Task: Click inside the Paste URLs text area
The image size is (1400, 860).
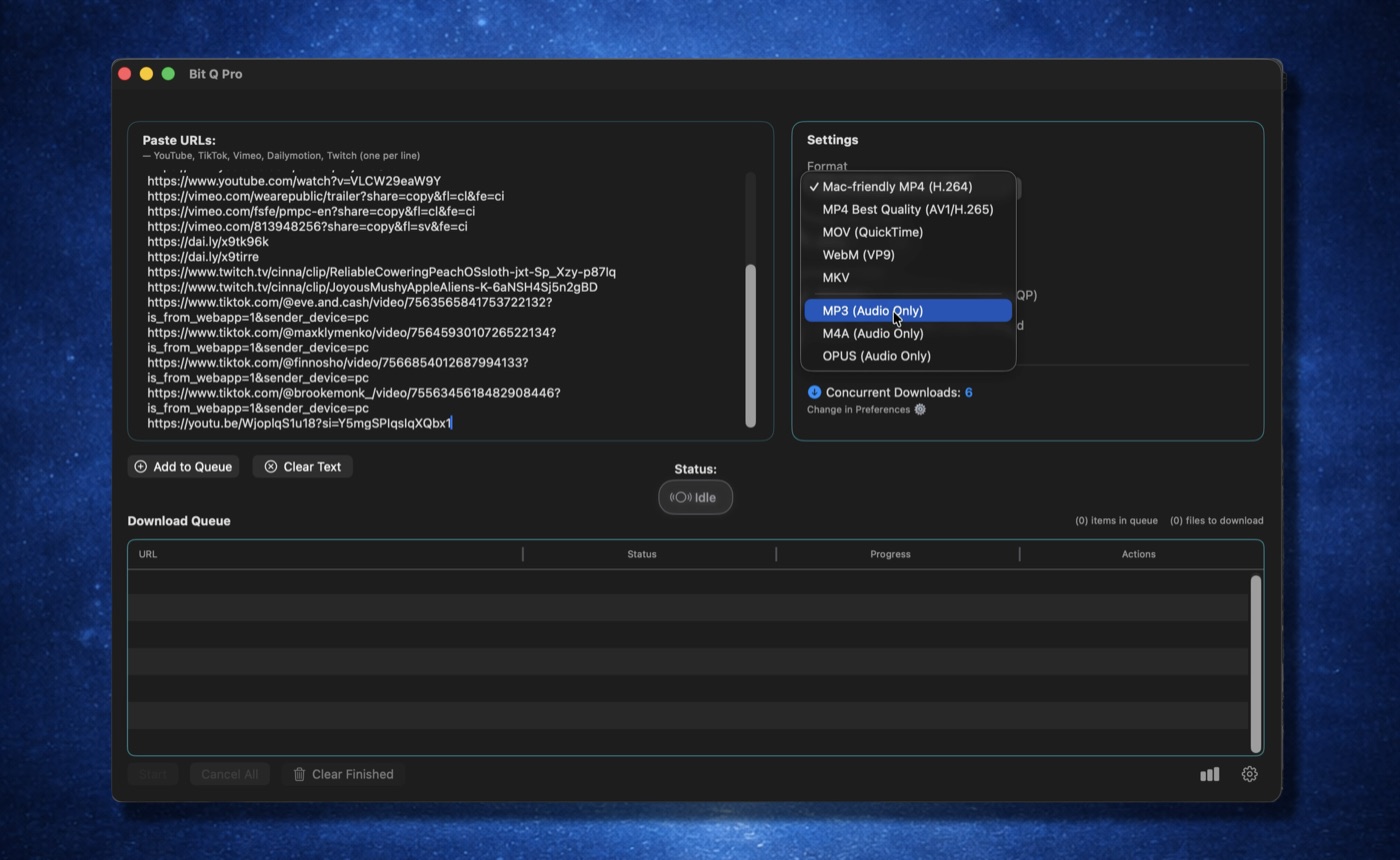Action: tap(445, 301)
